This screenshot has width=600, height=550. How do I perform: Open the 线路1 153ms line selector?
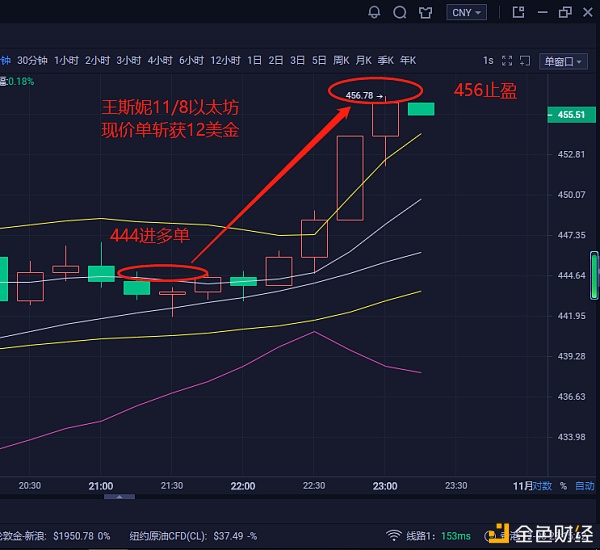click(x=438, y=536)
